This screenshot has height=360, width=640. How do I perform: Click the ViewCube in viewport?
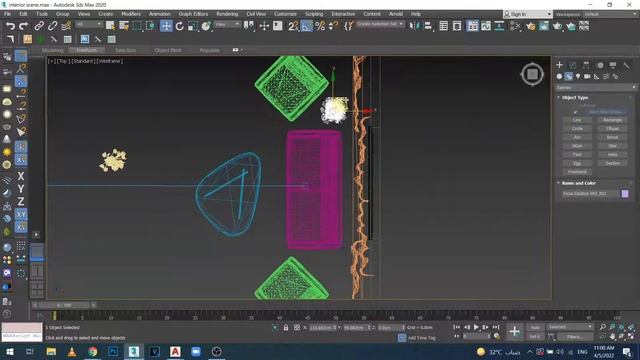pos(532,74)
